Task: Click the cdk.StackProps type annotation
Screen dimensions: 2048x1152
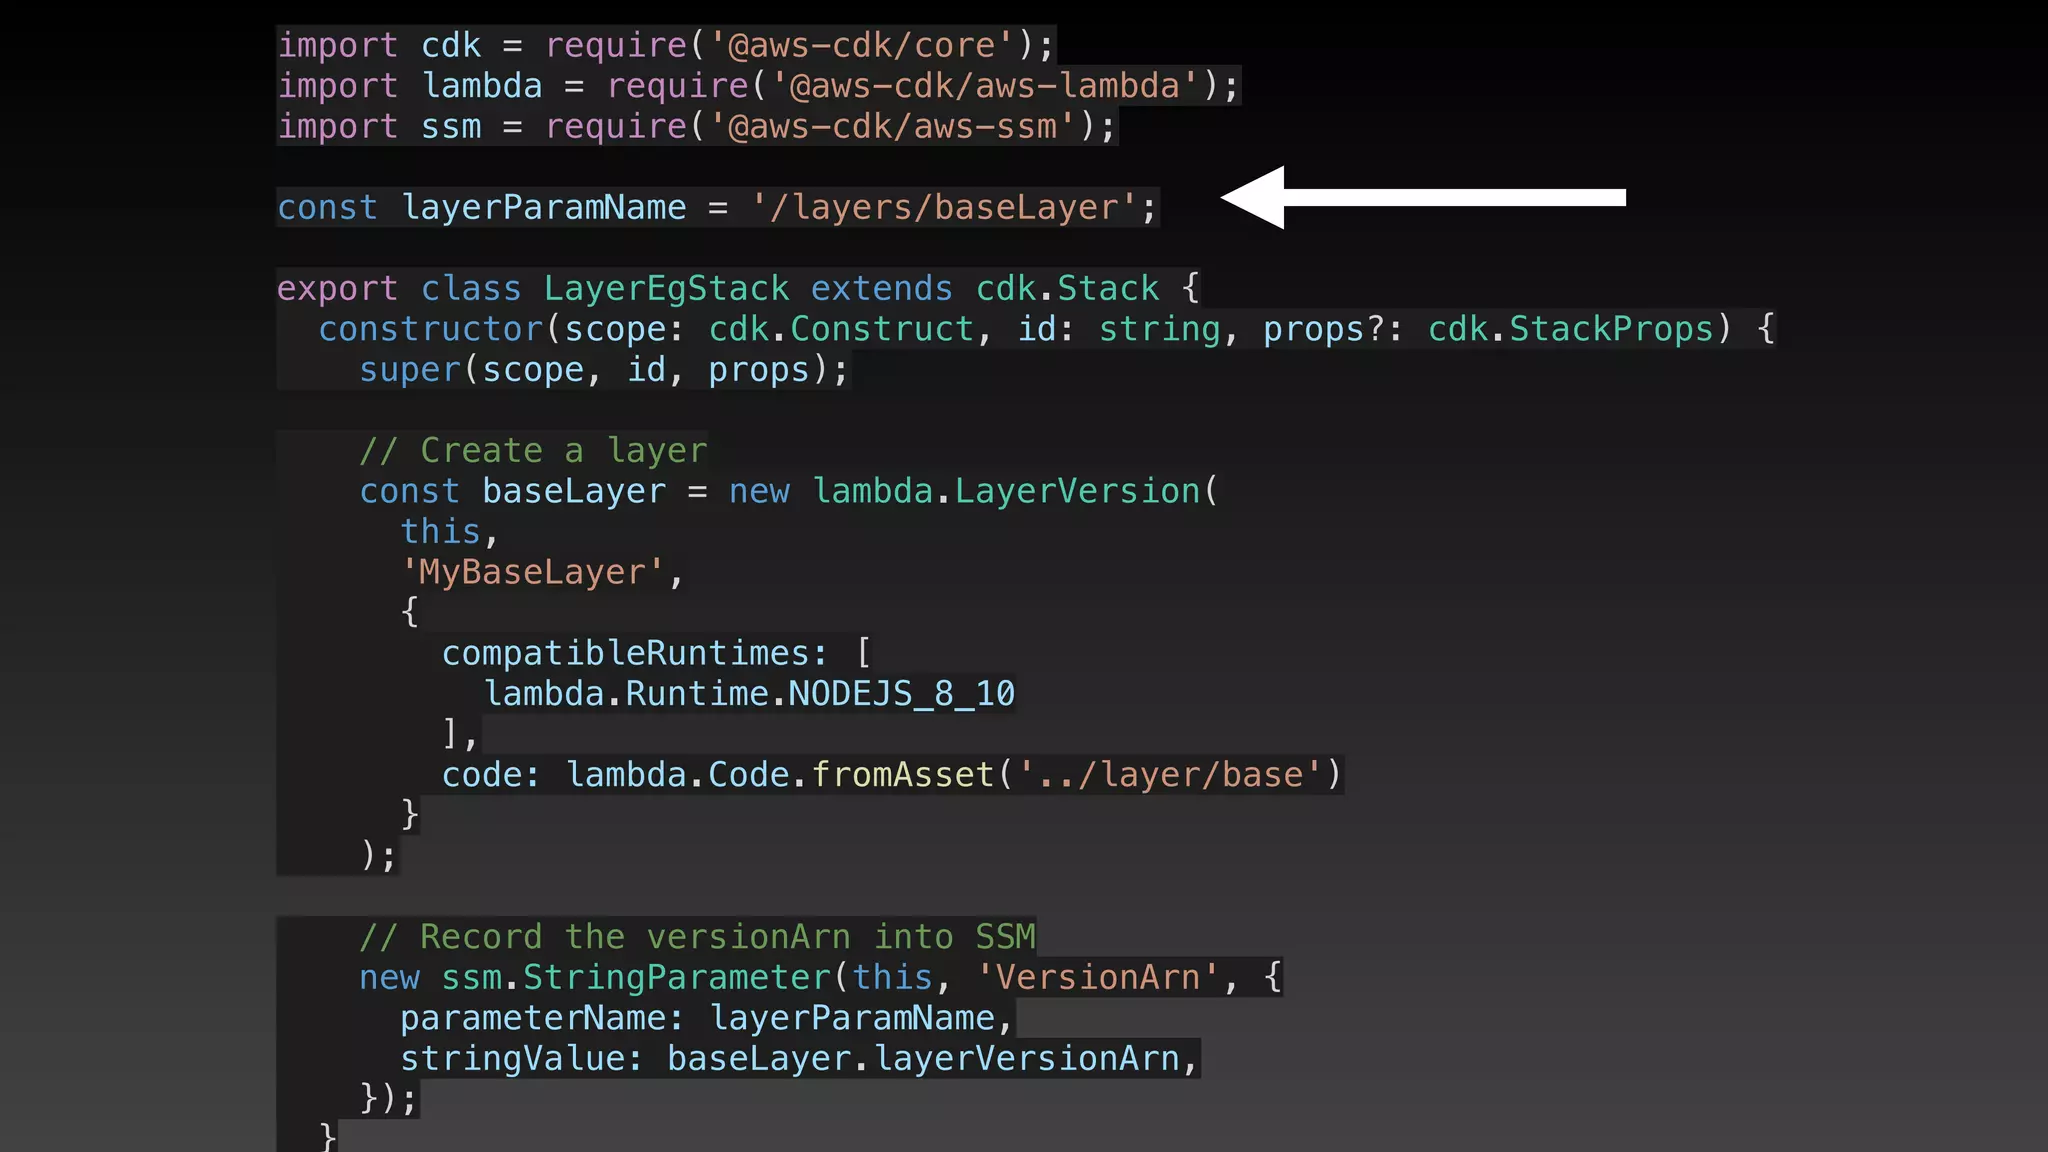Action: tap(1571, 329)
